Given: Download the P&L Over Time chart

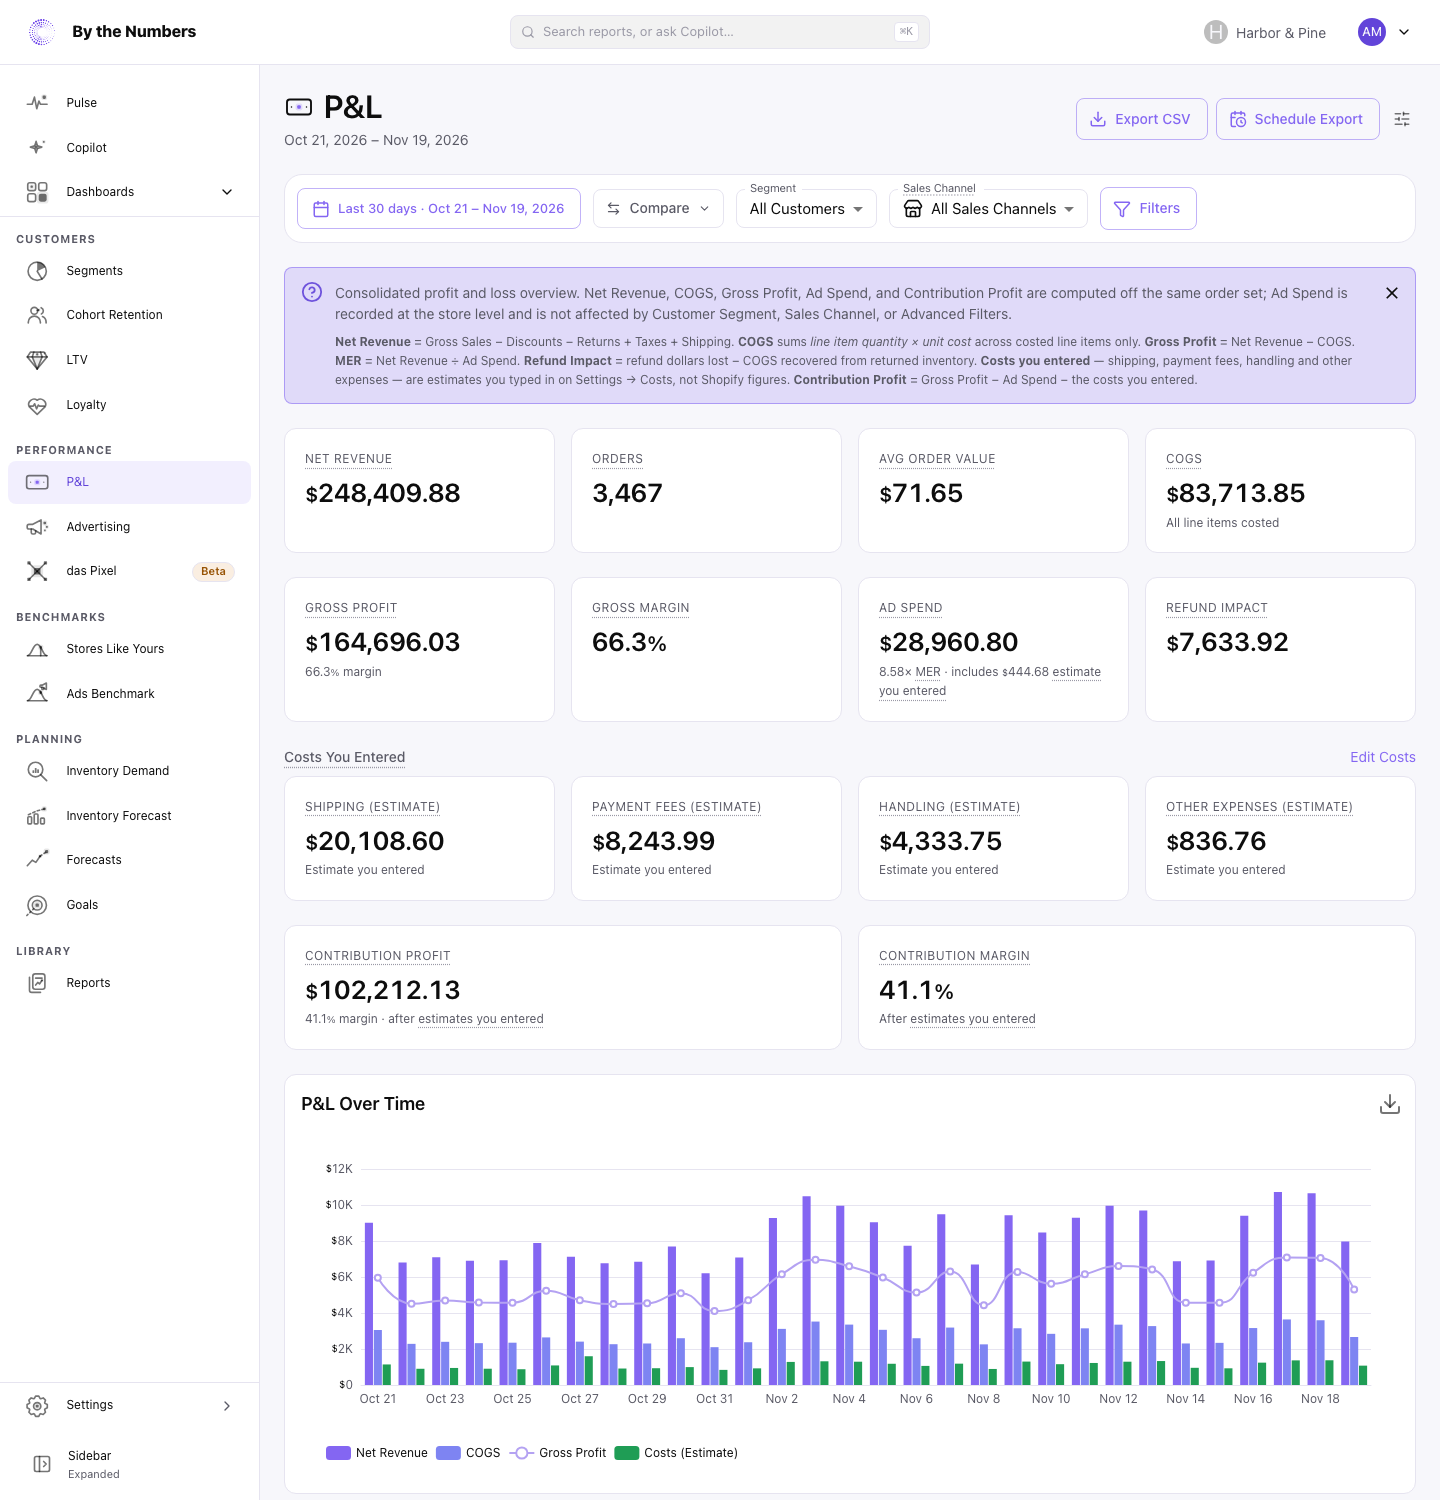Looking at the screenshot, I should (x=1390, y=1104).
